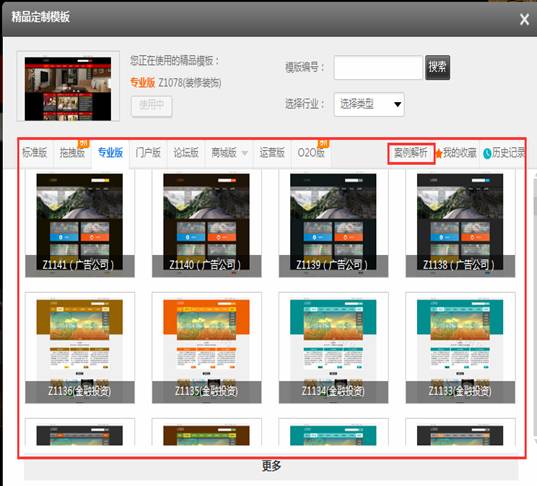Image resolution: width=537 pixels, height=486 pixels.
Task: Switch to the O2O版 tab
Action: [x=311, y=153]
